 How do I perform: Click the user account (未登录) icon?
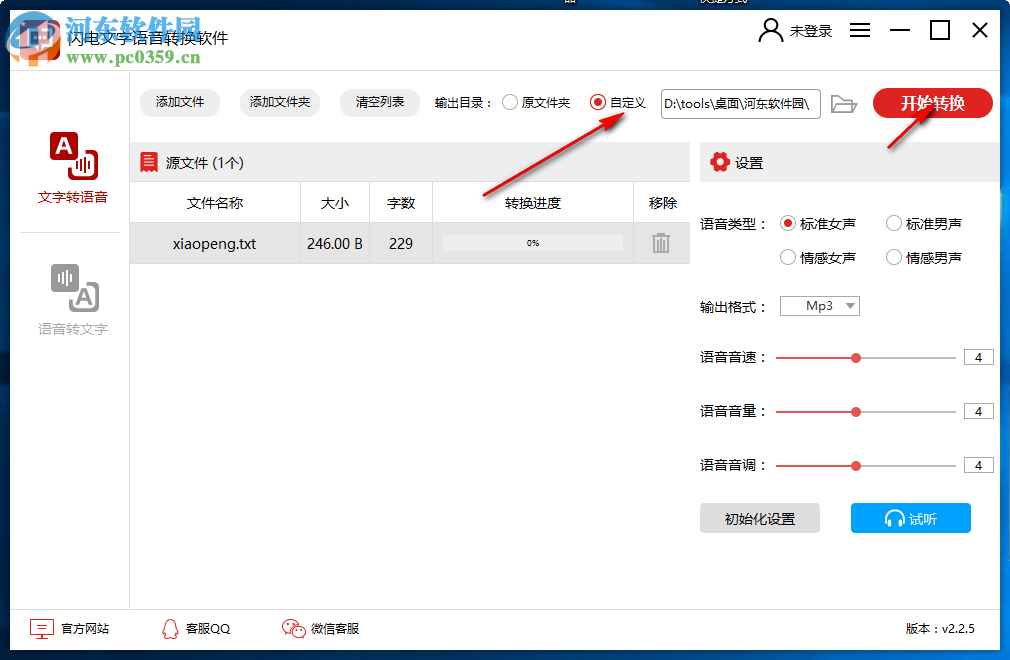click(x=770, y=30)
